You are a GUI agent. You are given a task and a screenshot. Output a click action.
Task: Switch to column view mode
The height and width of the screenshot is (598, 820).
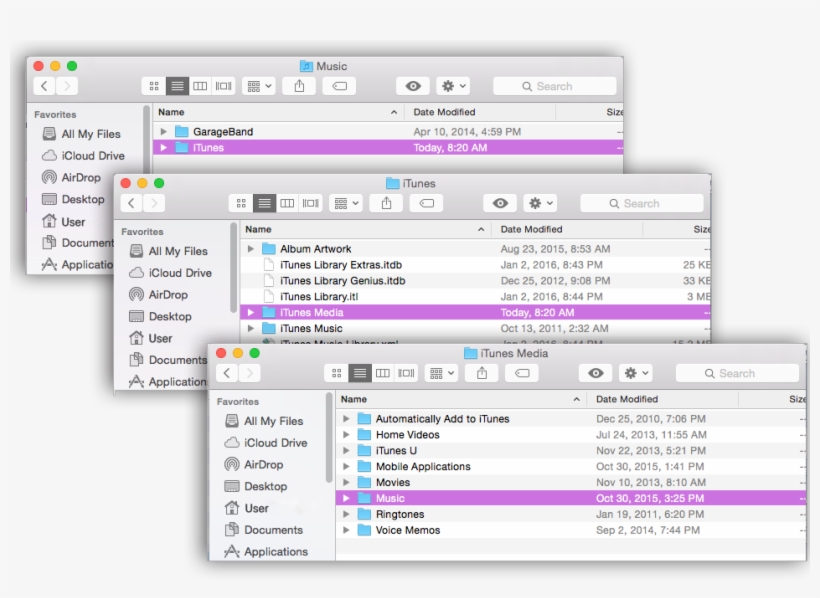click(383, 372)
